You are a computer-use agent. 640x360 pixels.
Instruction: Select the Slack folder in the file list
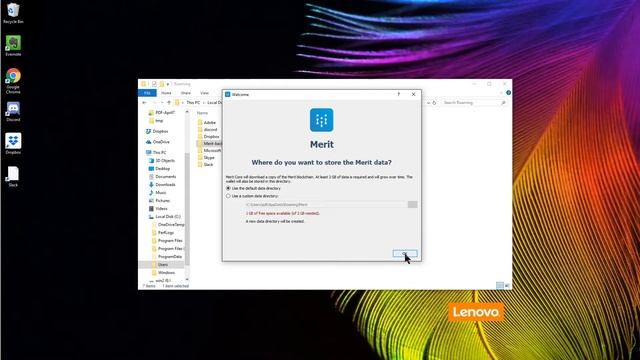tap(206, 164)
